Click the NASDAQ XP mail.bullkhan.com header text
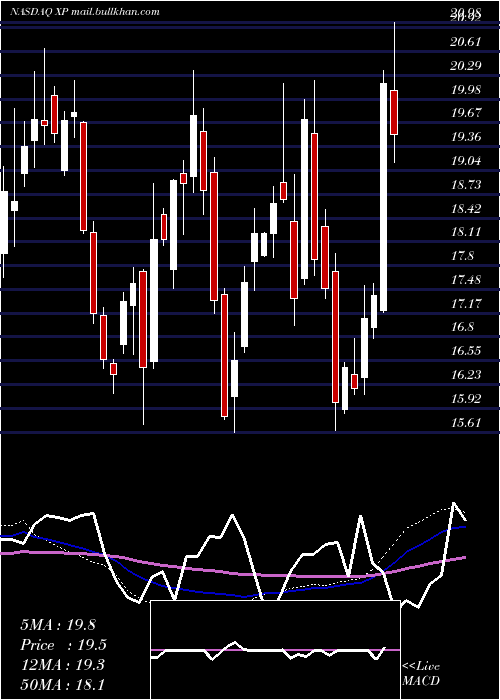This screenshot has height=700, width=500. [x=84, y=12]
